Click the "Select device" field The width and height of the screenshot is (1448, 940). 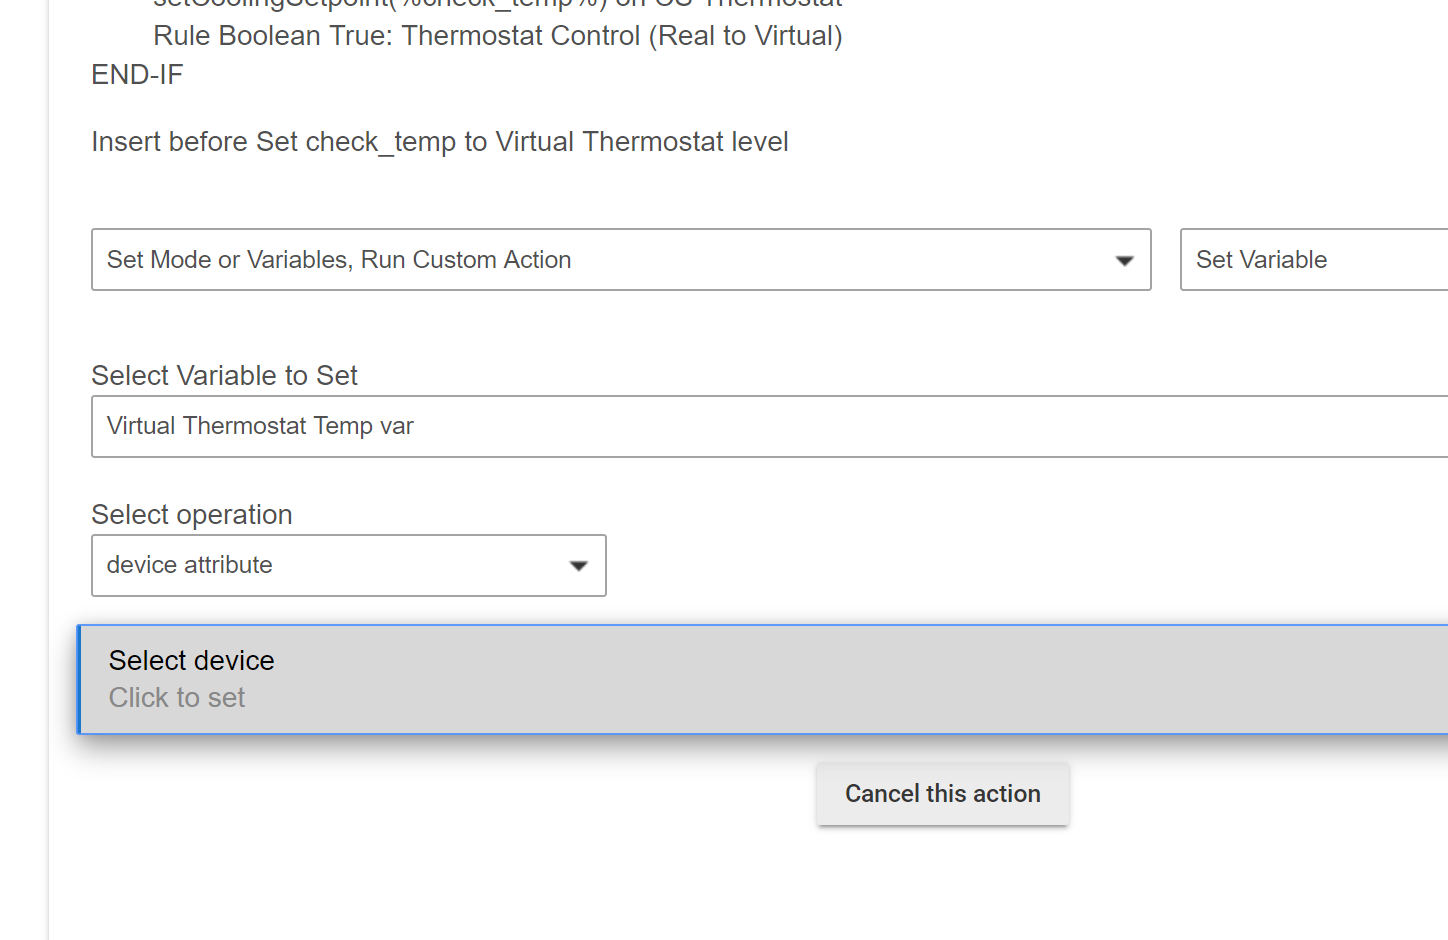point(762,680)
